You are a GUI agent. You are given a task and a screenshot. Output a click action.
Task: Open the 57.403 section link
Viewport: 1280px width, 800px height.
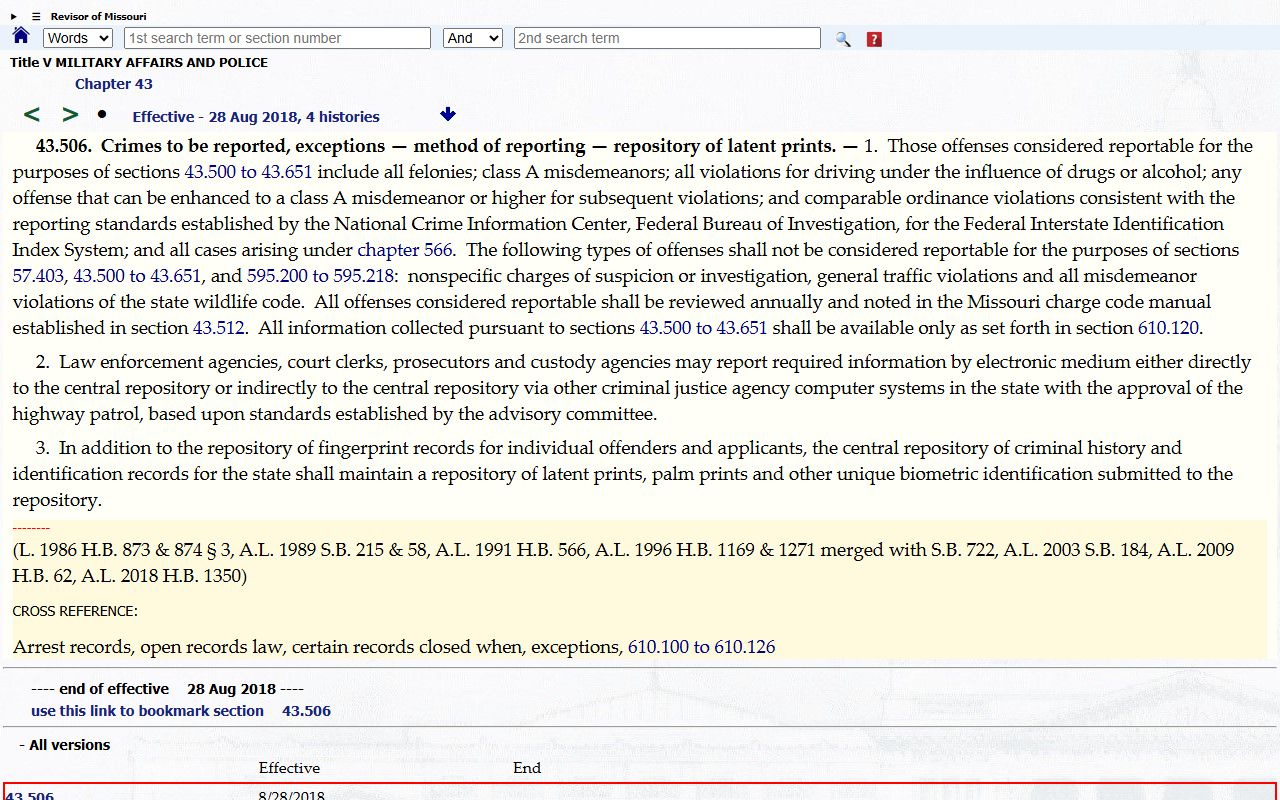click(38, 276)
